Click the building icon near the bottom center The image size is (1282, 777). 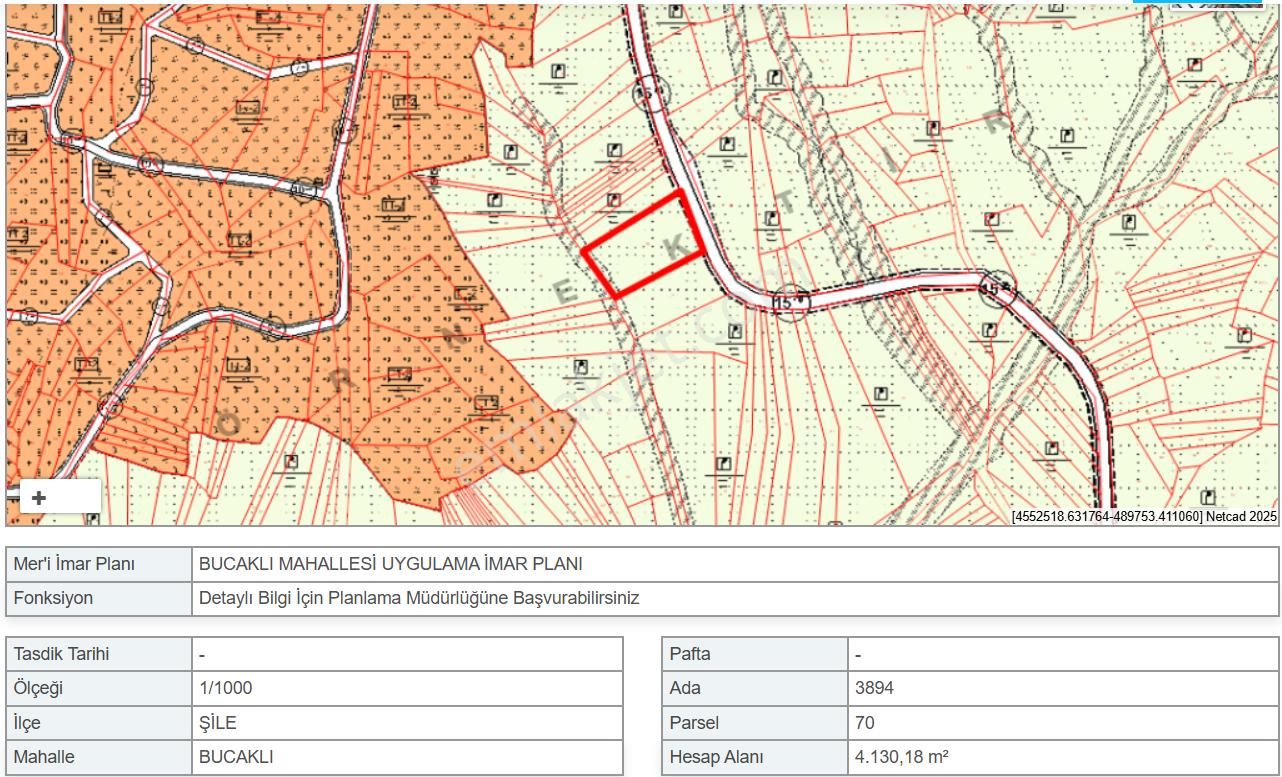tap(724, 465)
